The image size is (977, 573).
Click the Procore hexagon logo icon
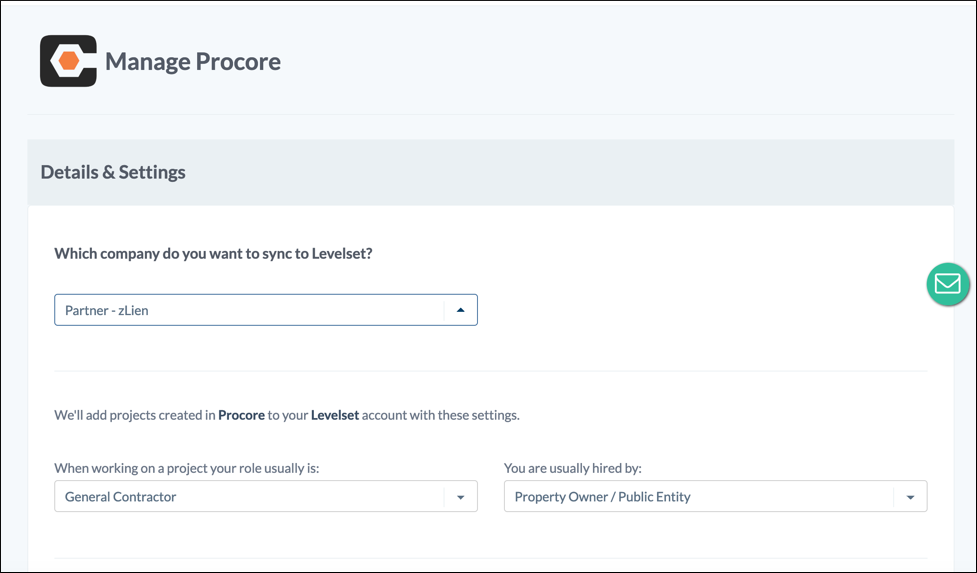click(x=69, y=61)
